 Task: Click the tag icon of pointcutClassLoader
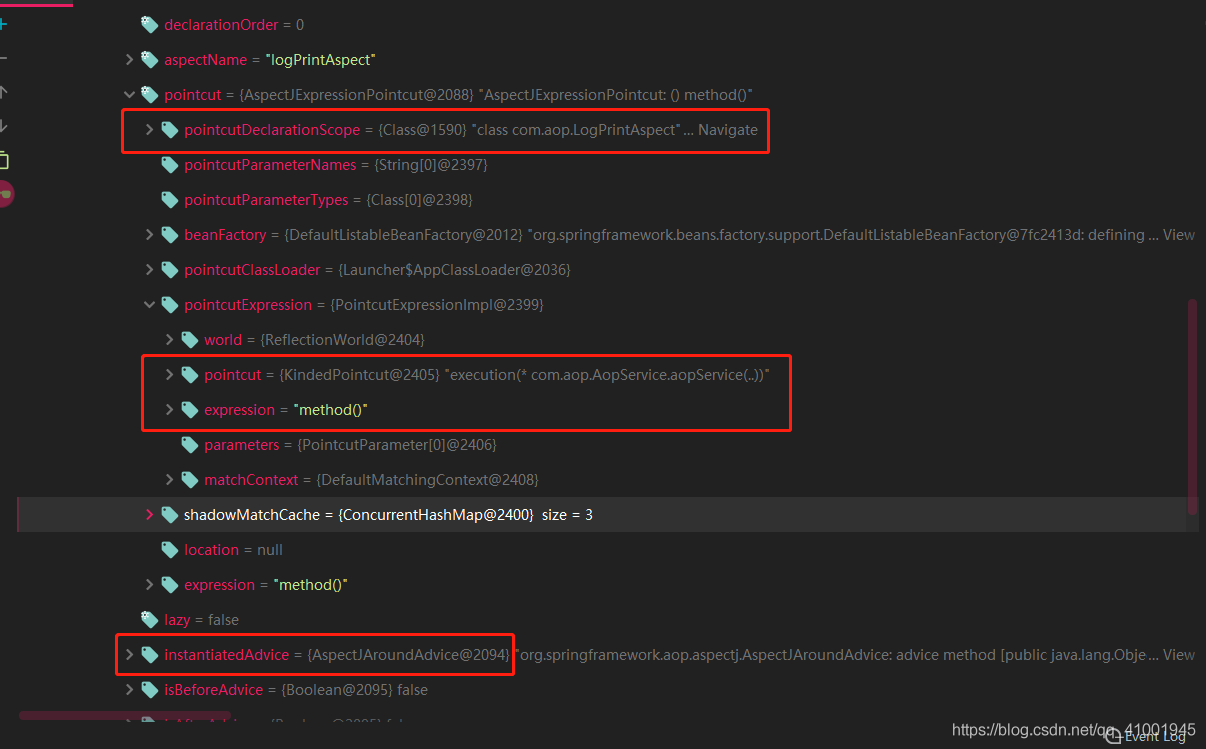(170, 270)
